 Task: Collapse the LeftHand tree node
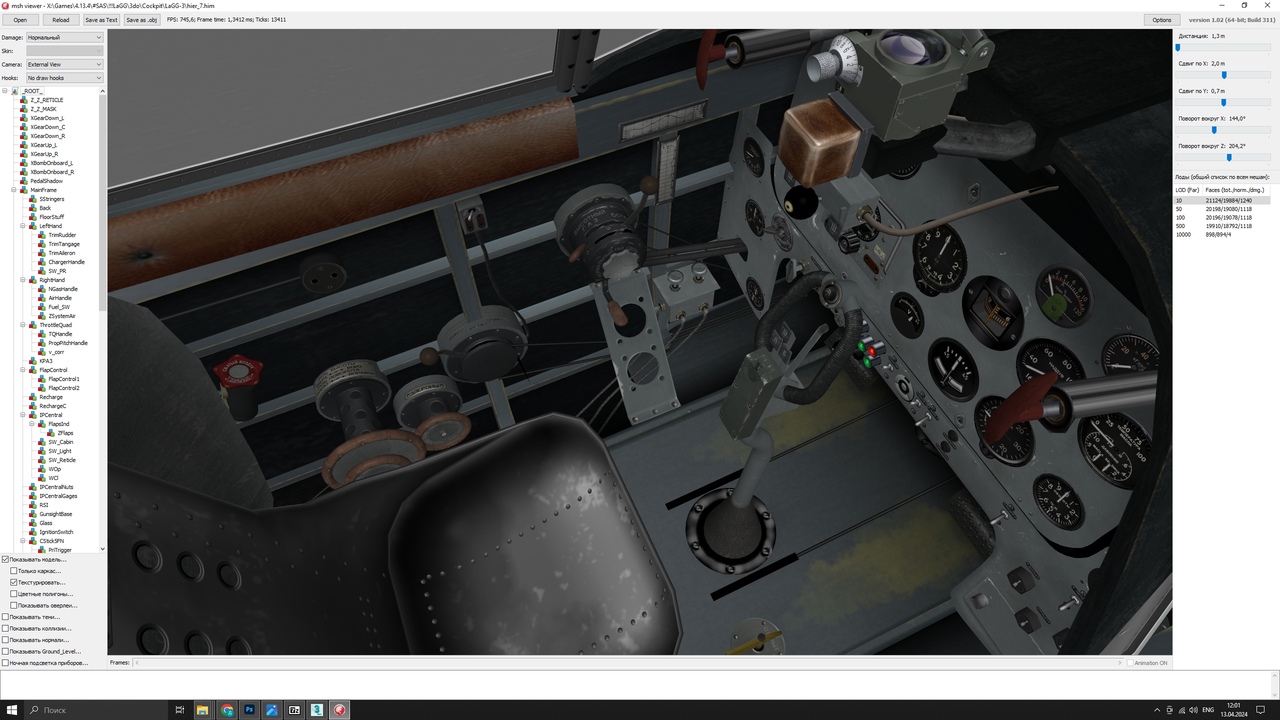click(23, 226)
